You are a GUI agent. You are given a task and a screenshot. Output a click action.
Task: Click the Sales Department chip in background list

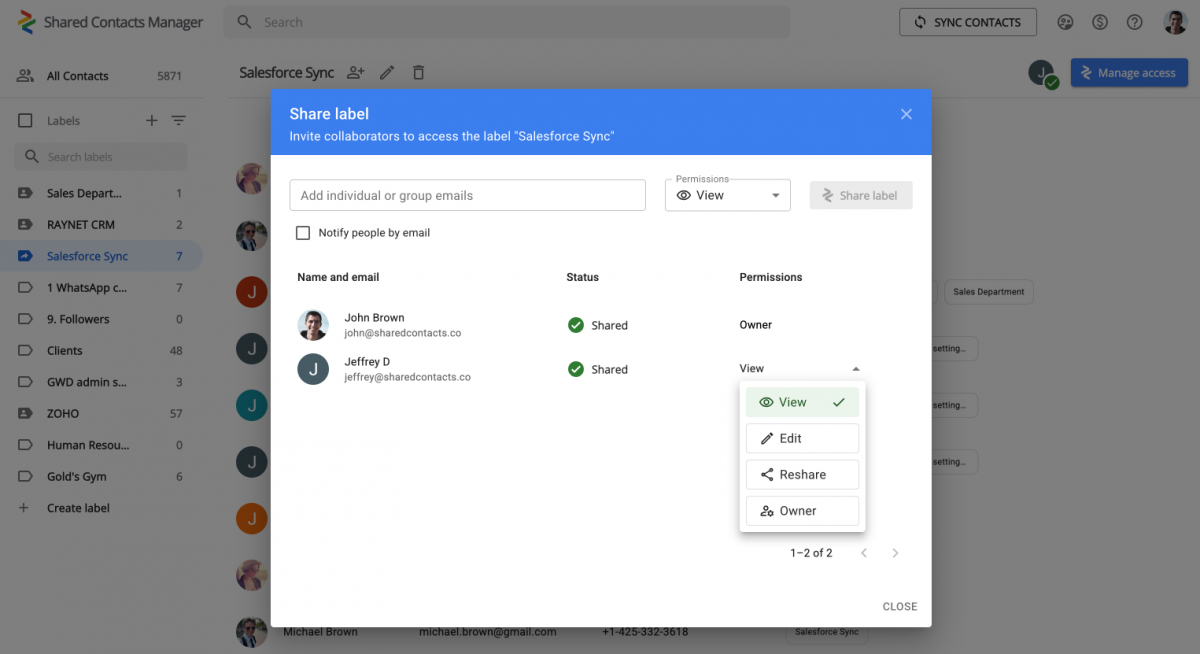988,292
